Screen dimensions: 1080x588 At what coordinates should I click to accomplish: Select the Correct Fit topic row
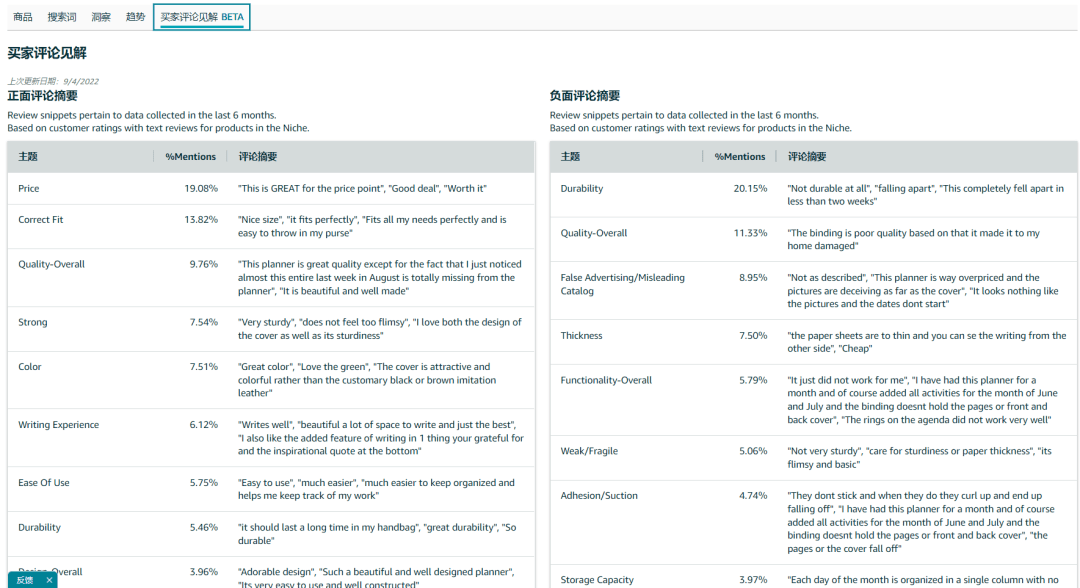coord(41,219)
